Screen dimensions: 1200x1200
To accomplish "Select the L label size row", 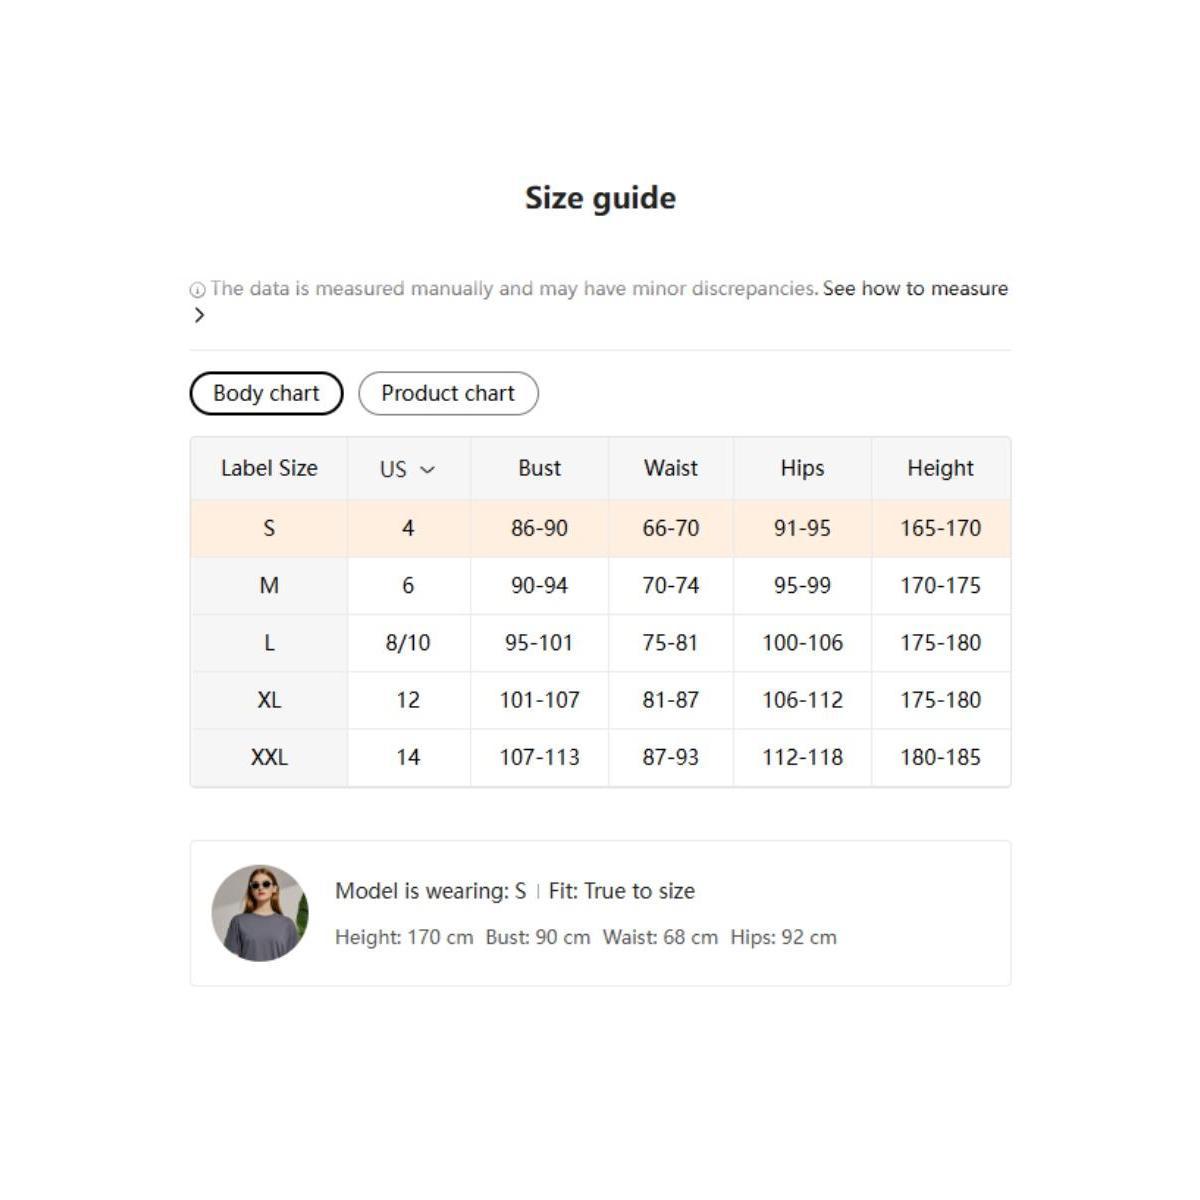I will 269,643.
